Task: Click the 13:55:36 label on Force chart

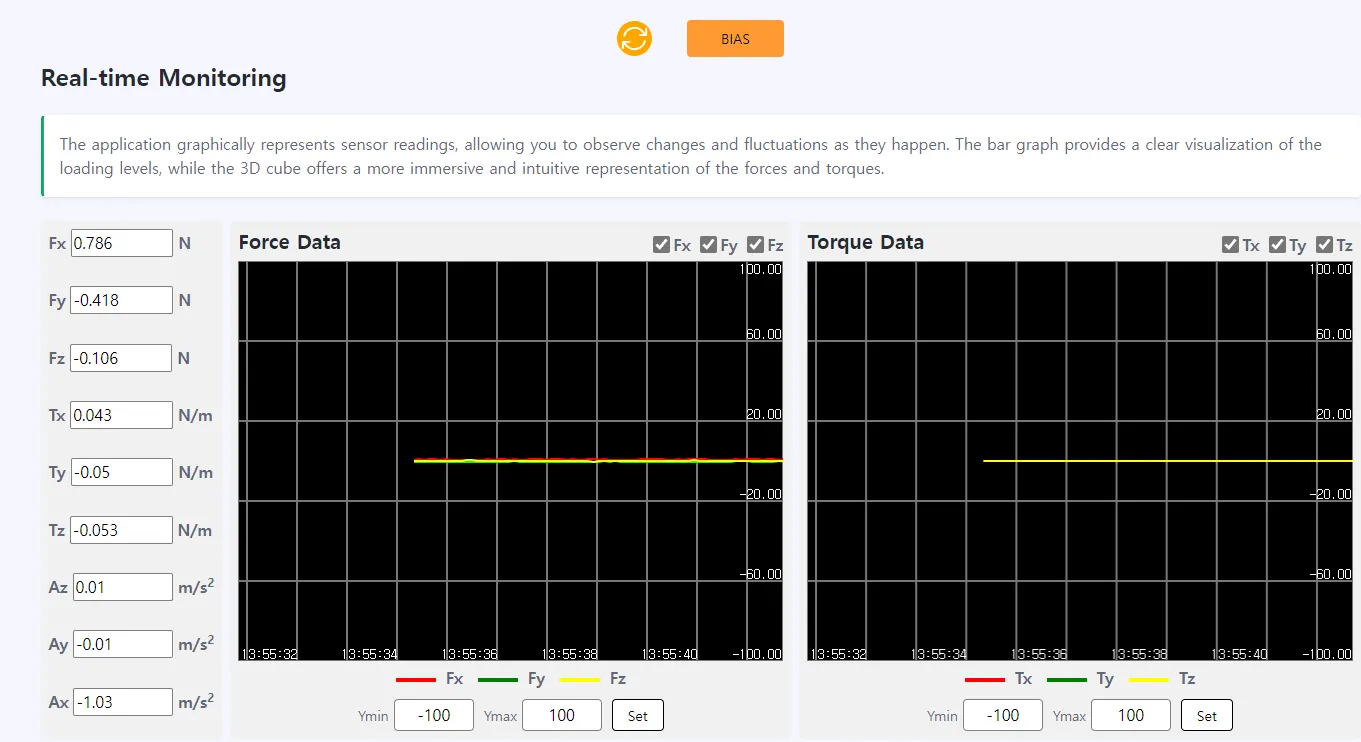Action: (470, 654)
